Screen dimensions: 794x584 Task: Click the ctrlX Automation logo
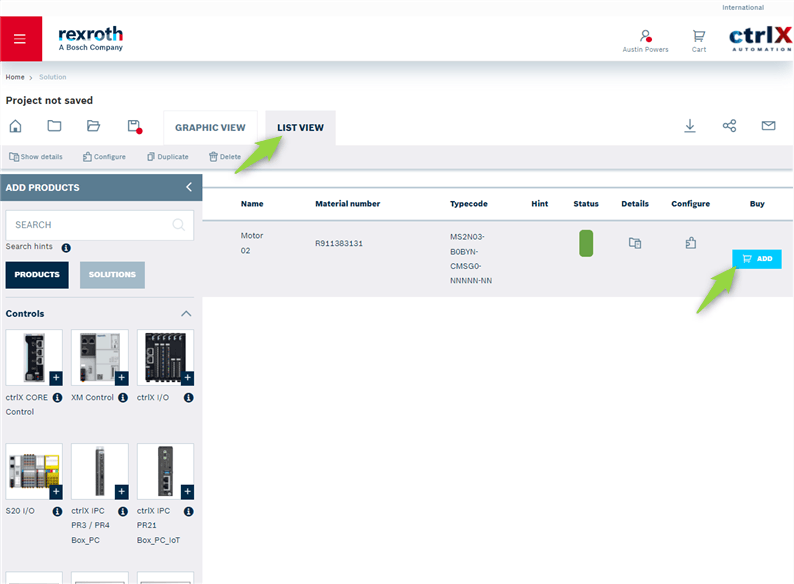760,38
